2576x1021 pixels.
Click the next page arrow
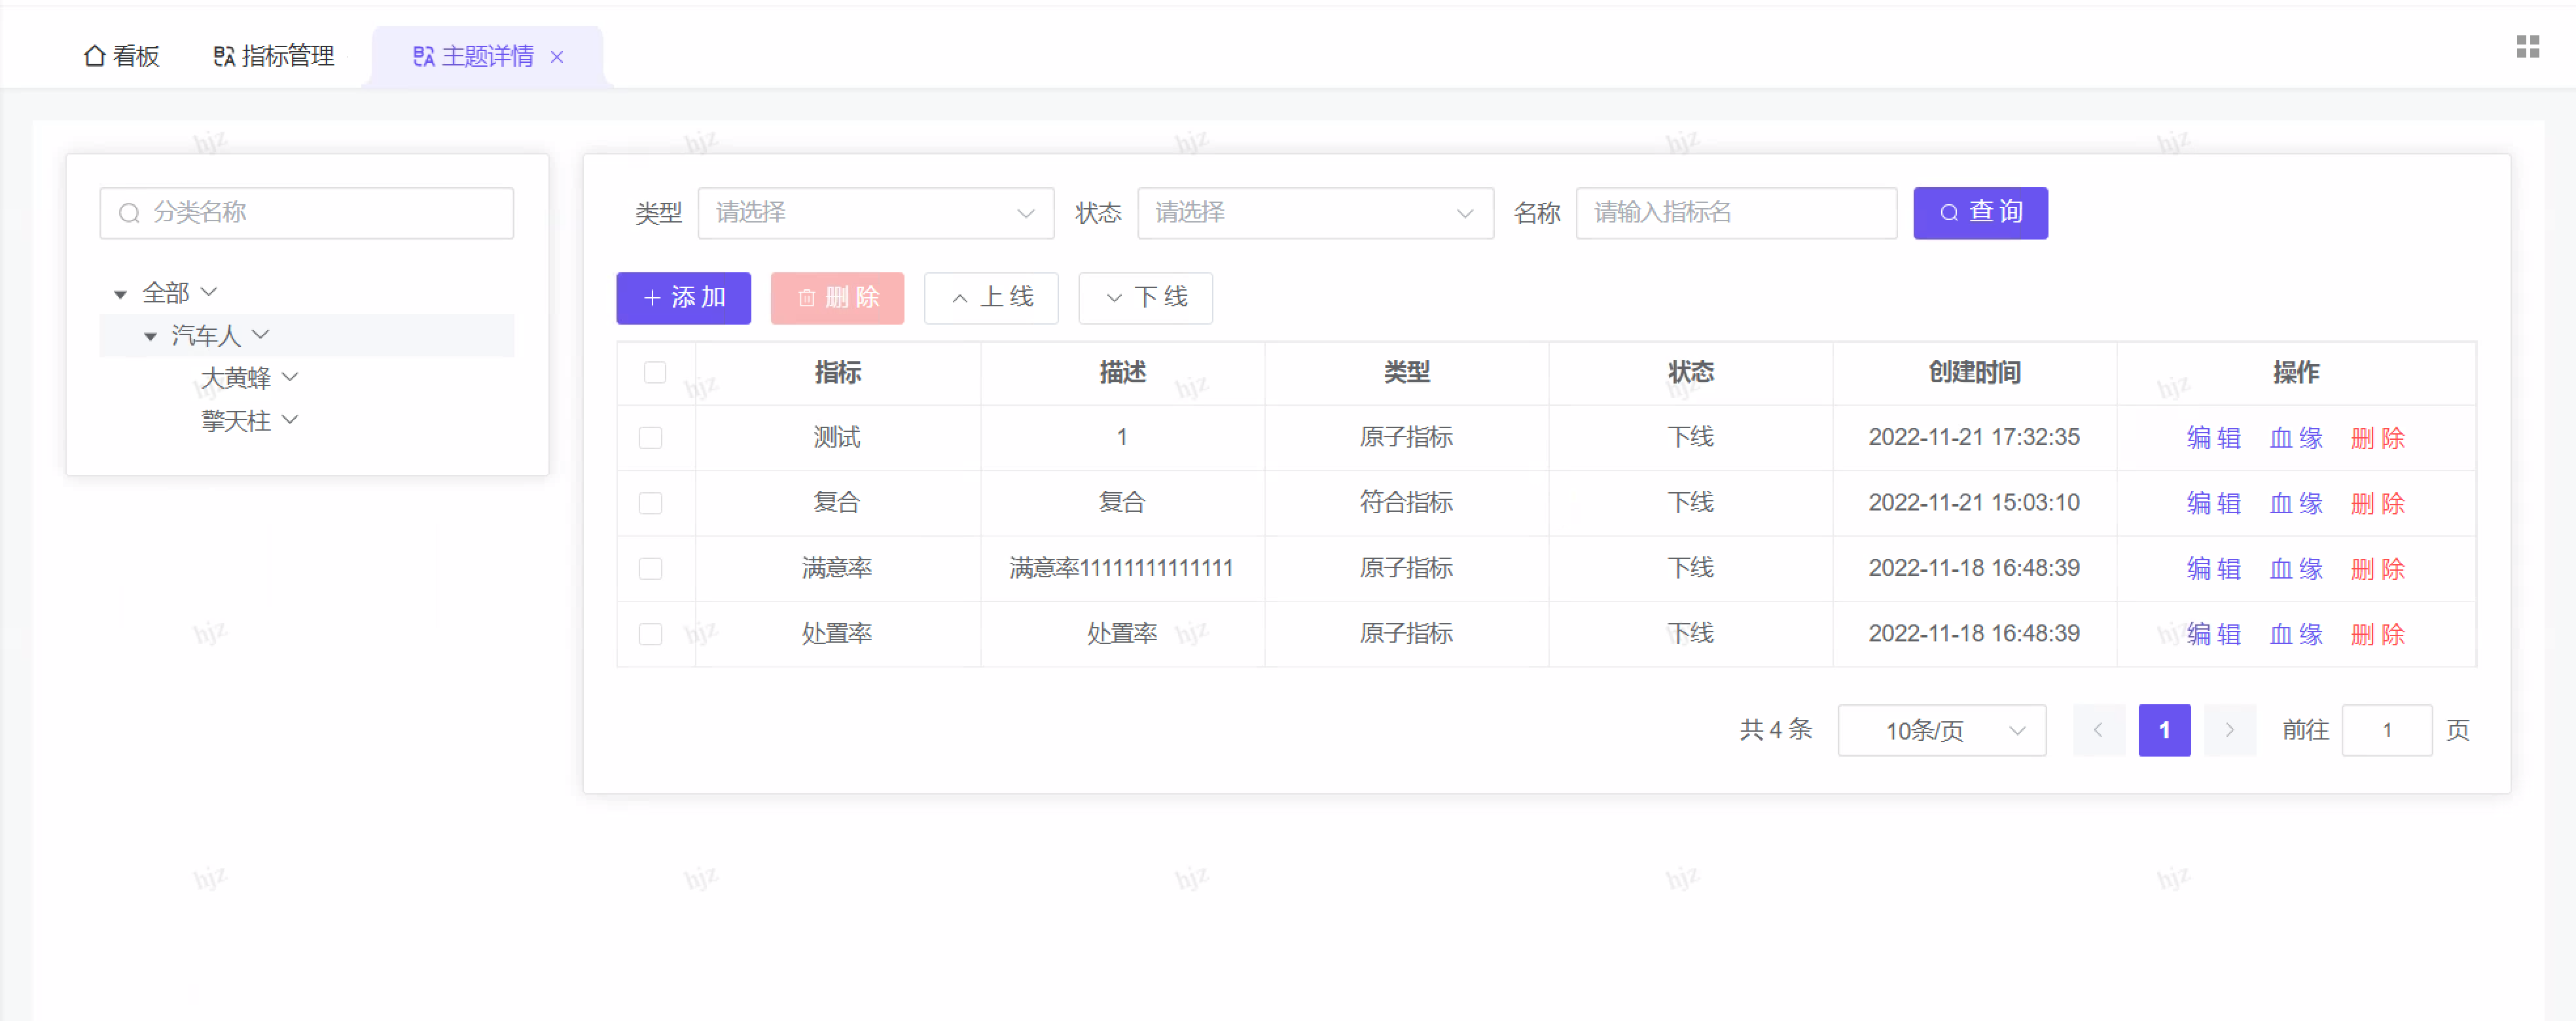click(x=2229, y=731)
